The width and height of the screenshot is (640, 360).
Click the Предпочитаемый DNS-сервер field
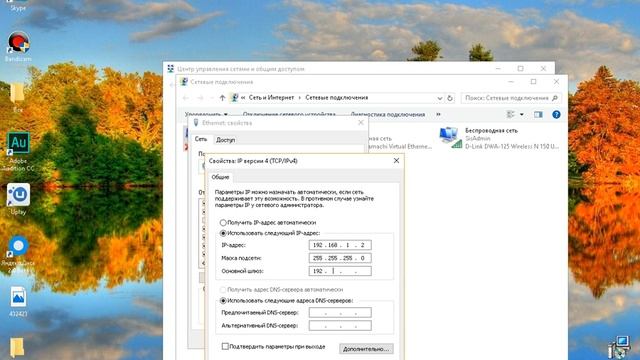click(340, 313)
